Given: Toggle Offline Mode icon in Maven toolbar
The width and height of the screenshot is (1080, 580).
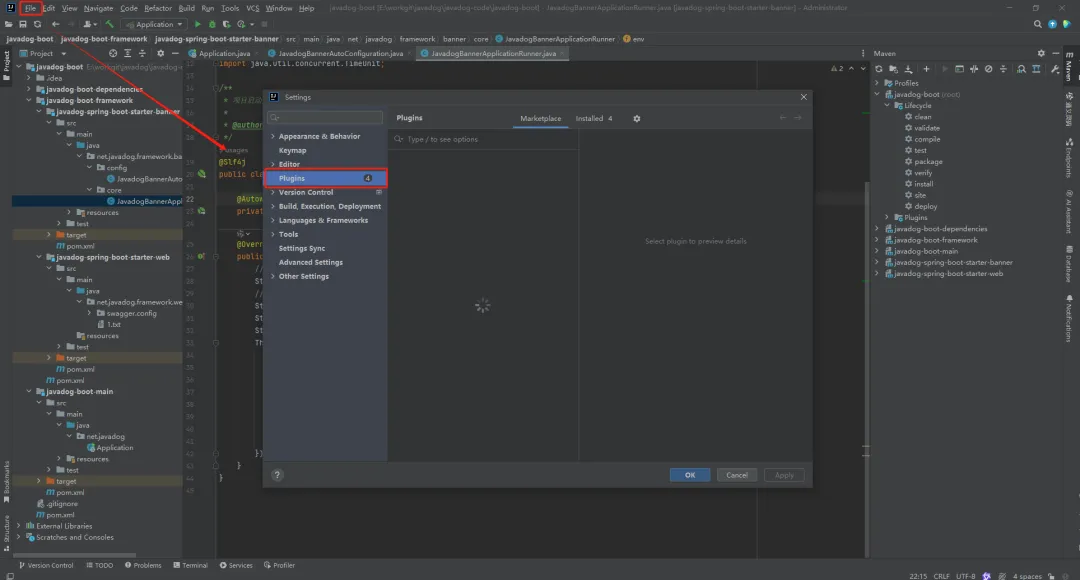Looking at the screenshot, I should [974, 69].
